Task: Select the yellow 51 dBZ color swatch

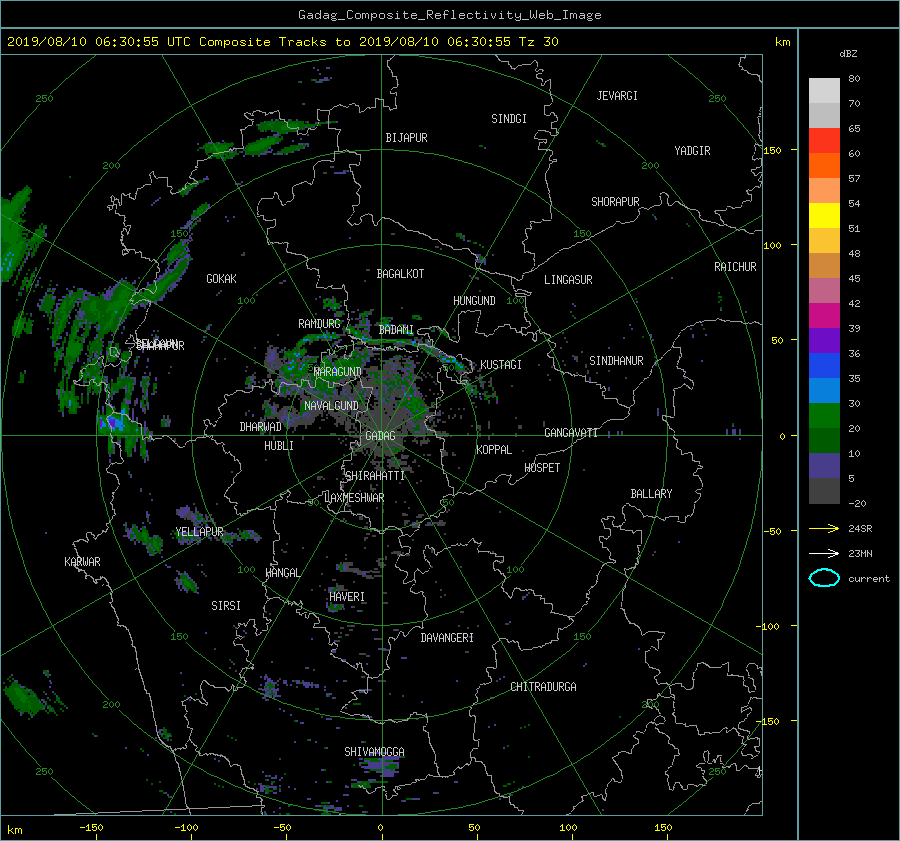Action: pyautogui.click(x=824, y=215)
